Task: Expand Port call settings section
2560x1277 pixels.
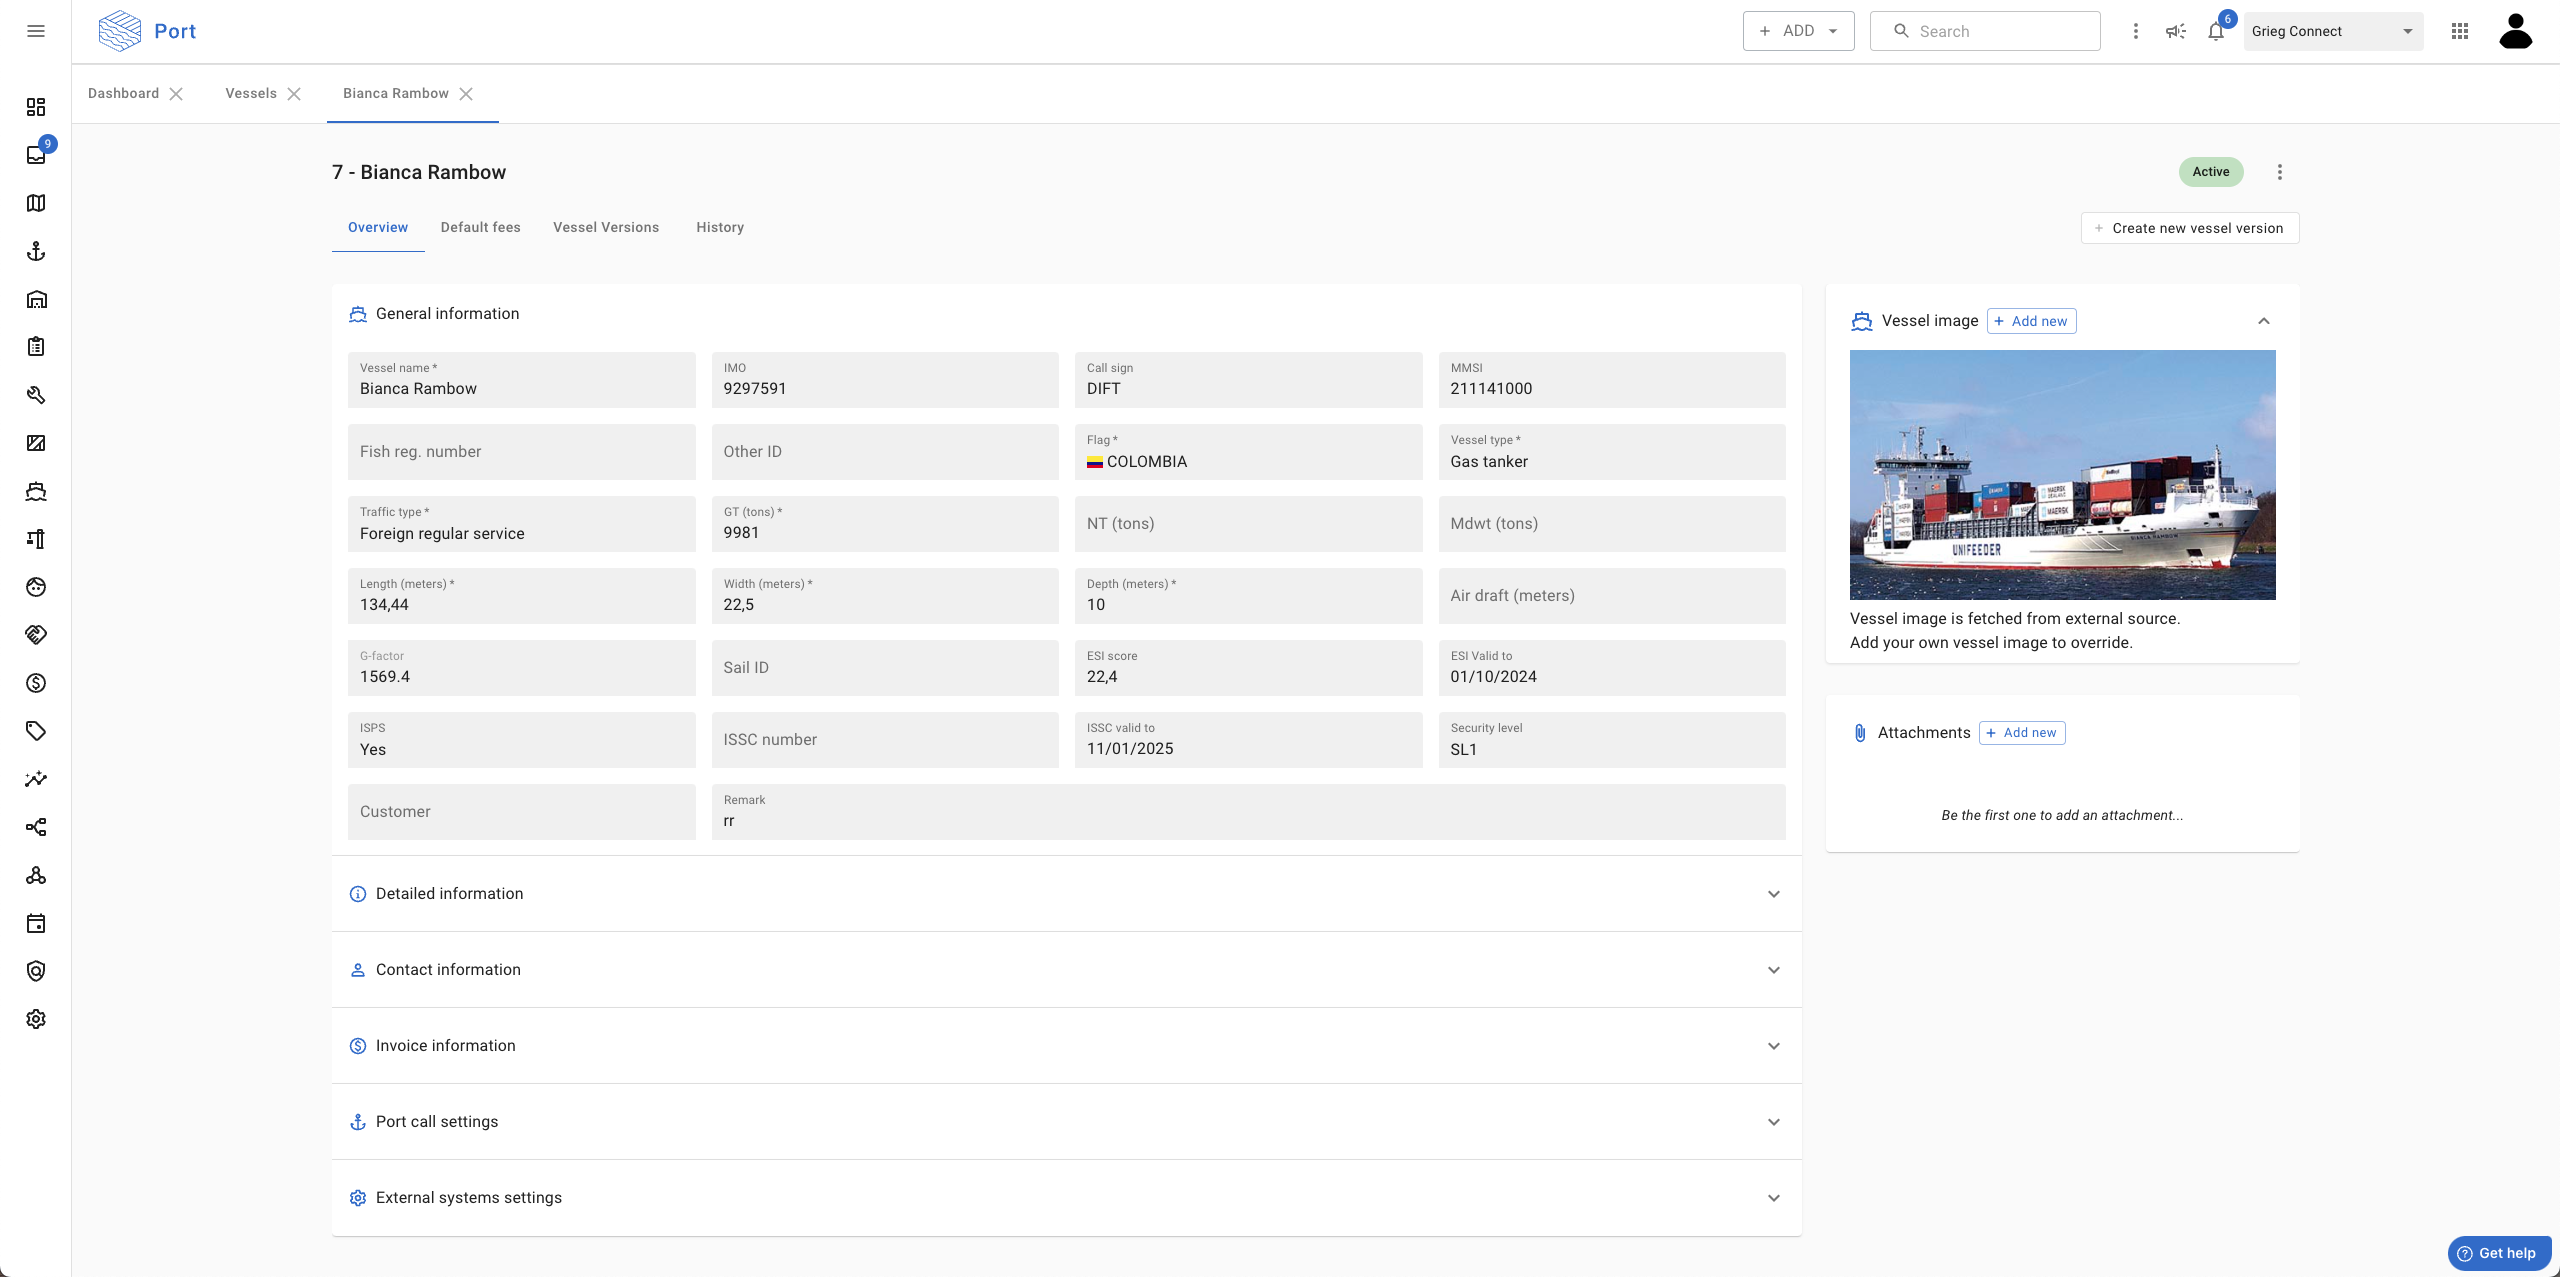Action: click(1773, 1122)
